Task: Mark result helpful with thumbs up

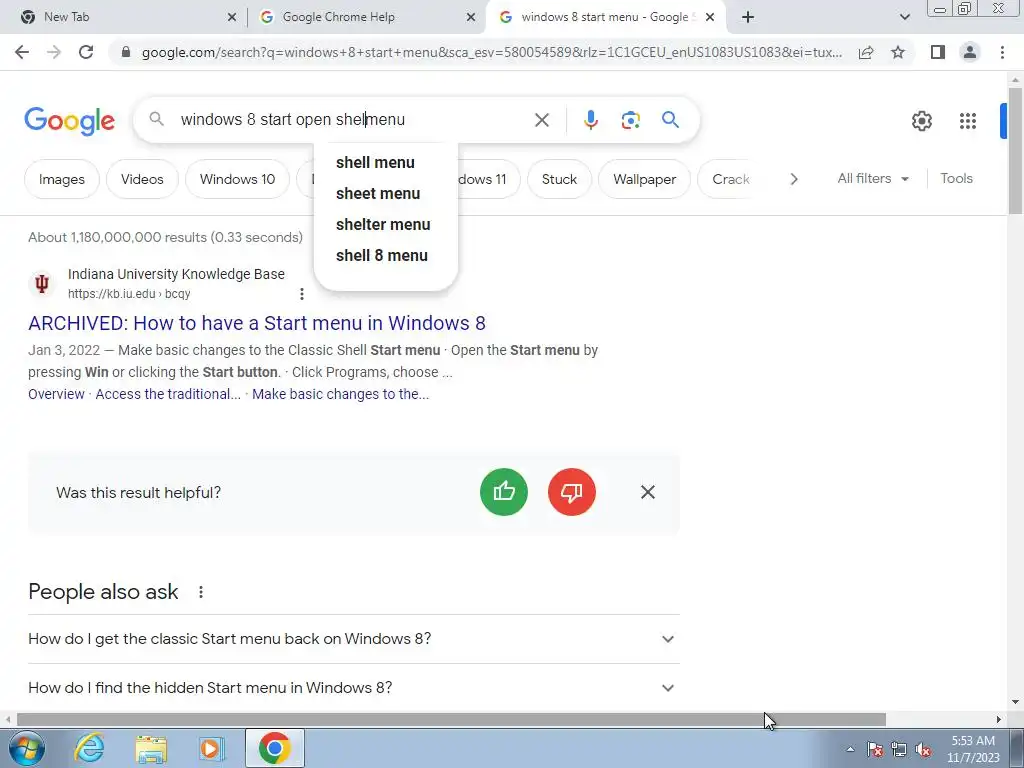Action: tap(504, 492)
